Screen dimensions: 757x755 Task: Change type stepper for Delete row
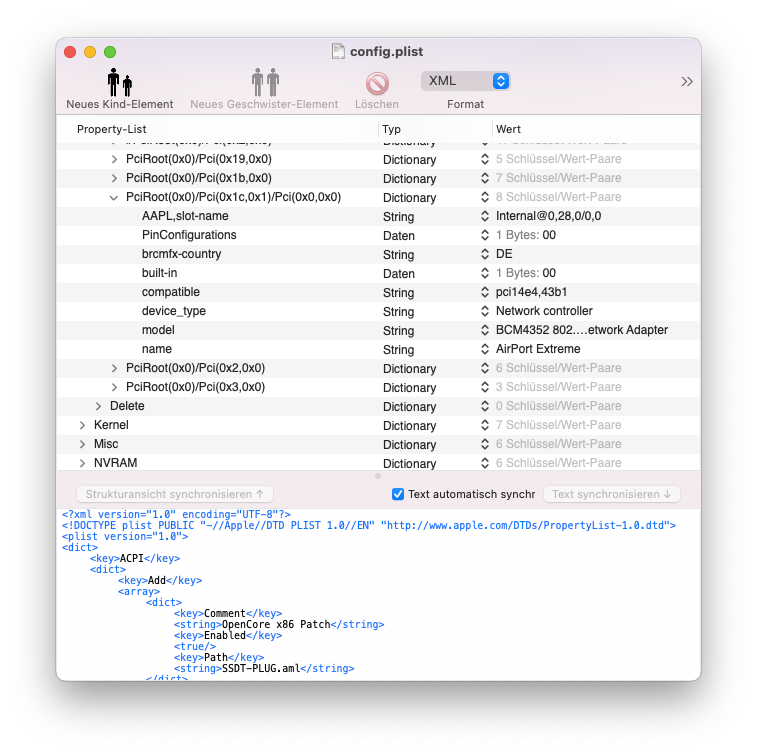tap(485, 406)
